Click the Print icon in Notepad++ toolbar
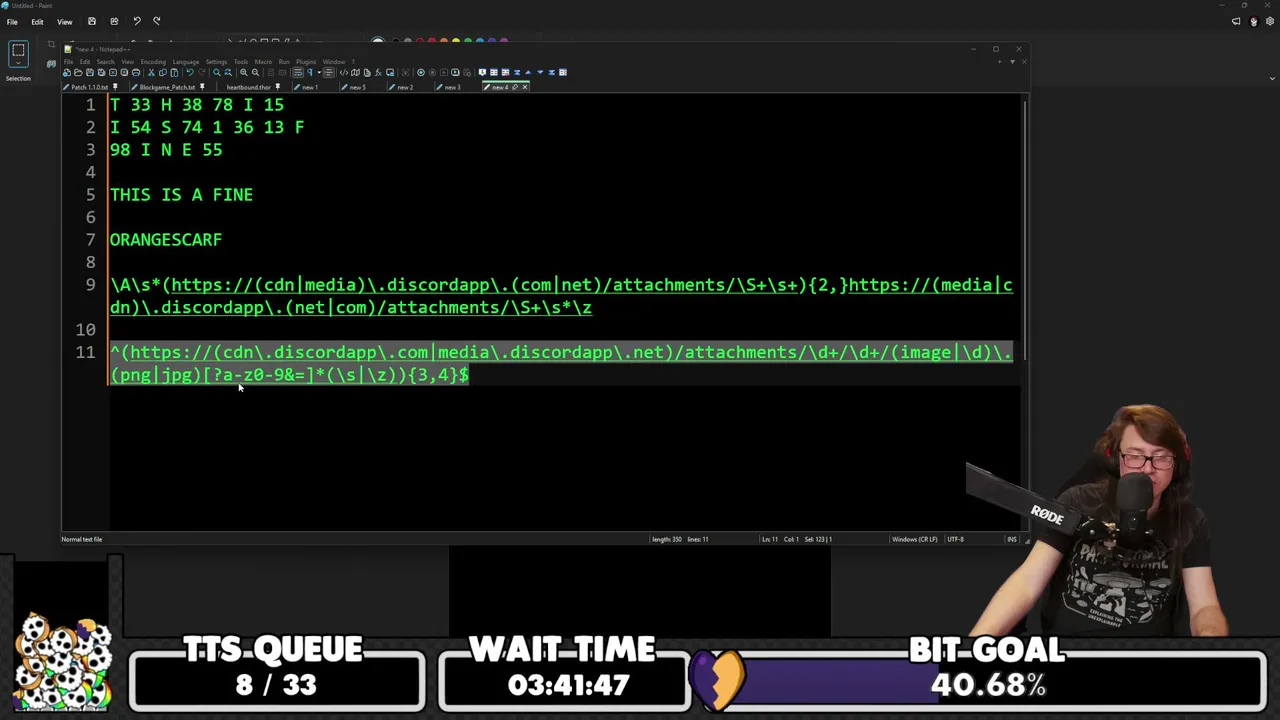 click(x=136, y=72)
